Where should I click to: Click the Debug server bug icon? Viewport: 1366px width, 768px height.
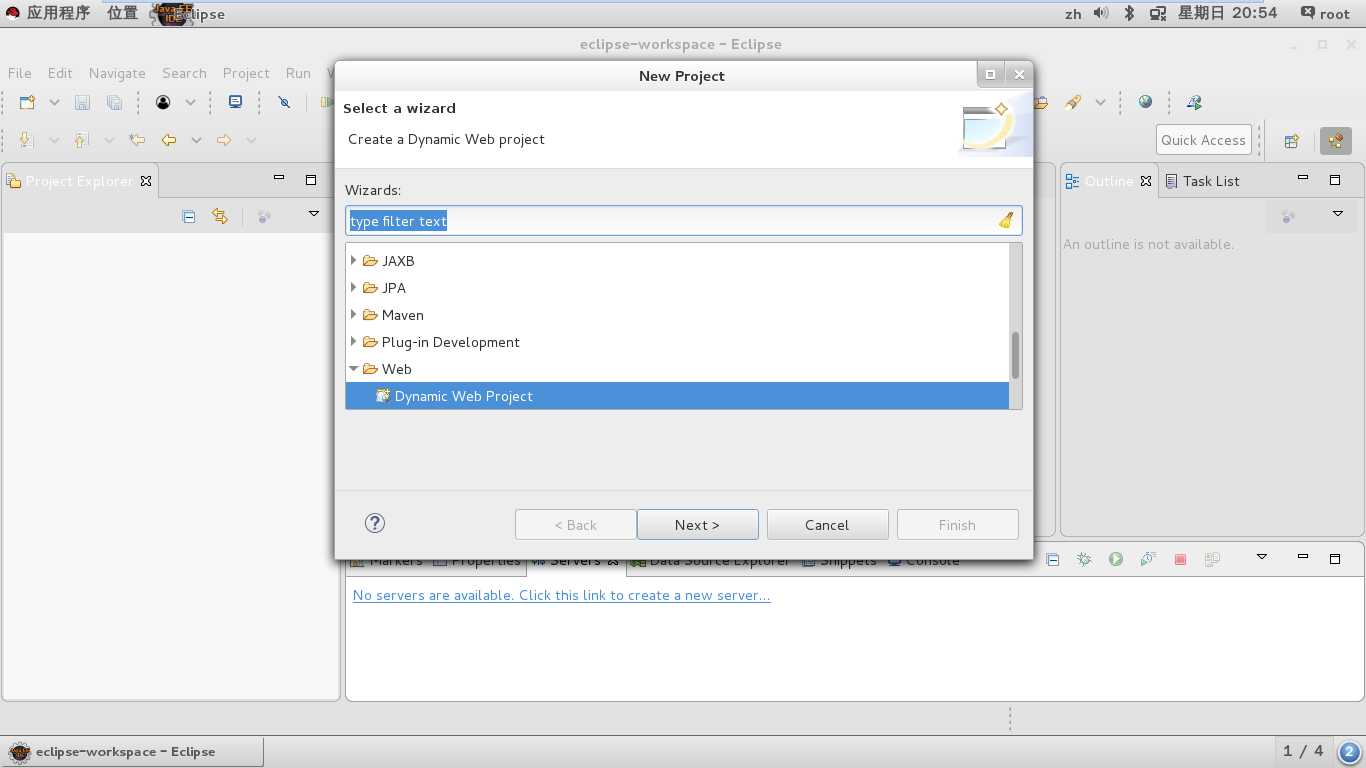1084,559
